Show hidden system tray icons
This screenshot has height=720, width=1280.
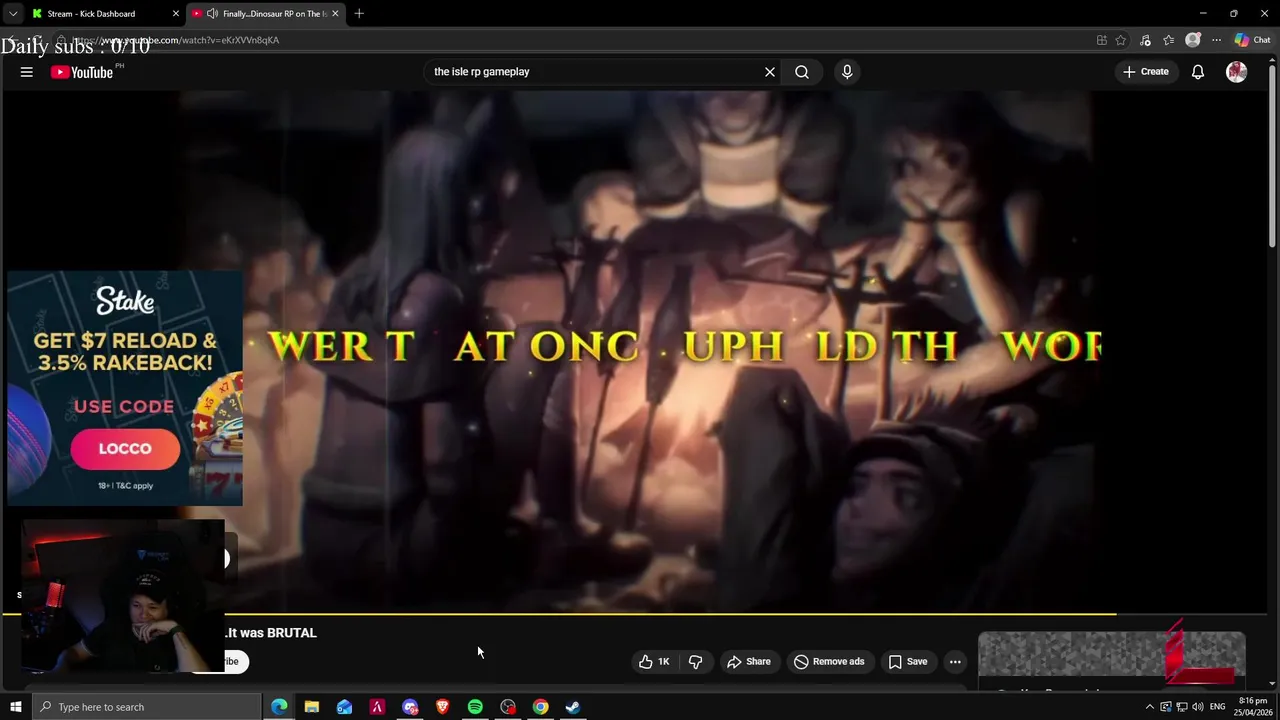coord(1149,707)
